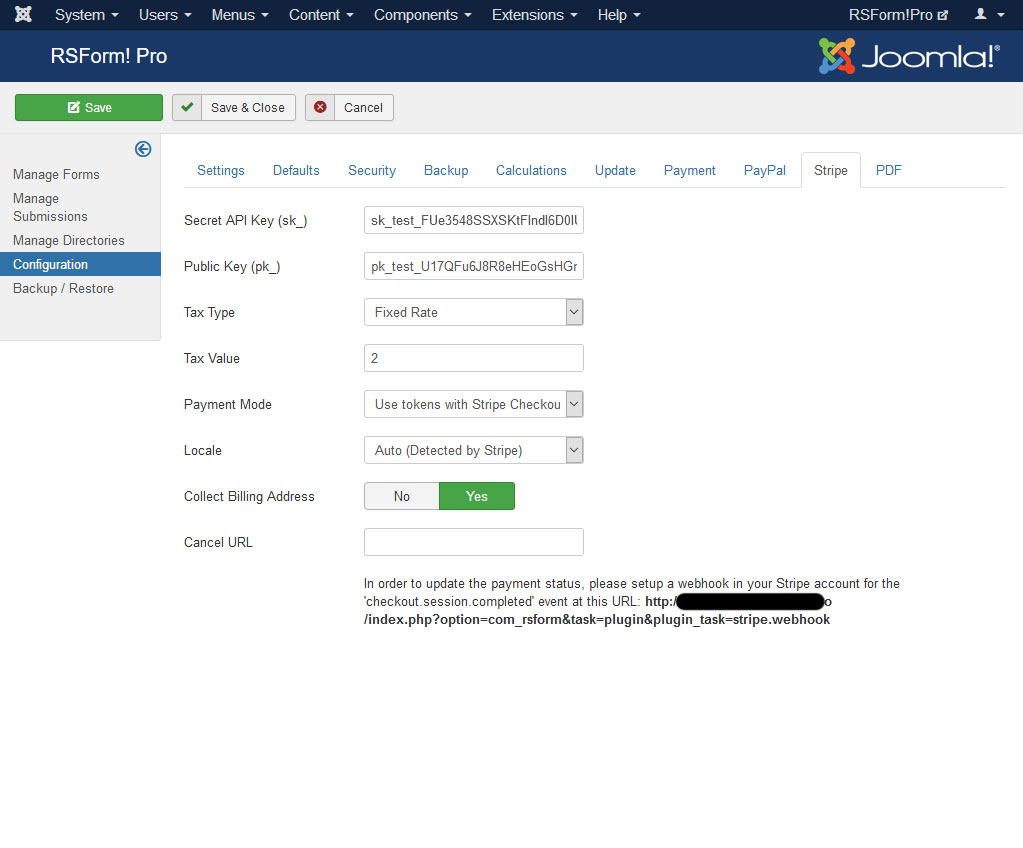Switch to the Security tab
This screenshot has width=1023, height=848.
372,170
